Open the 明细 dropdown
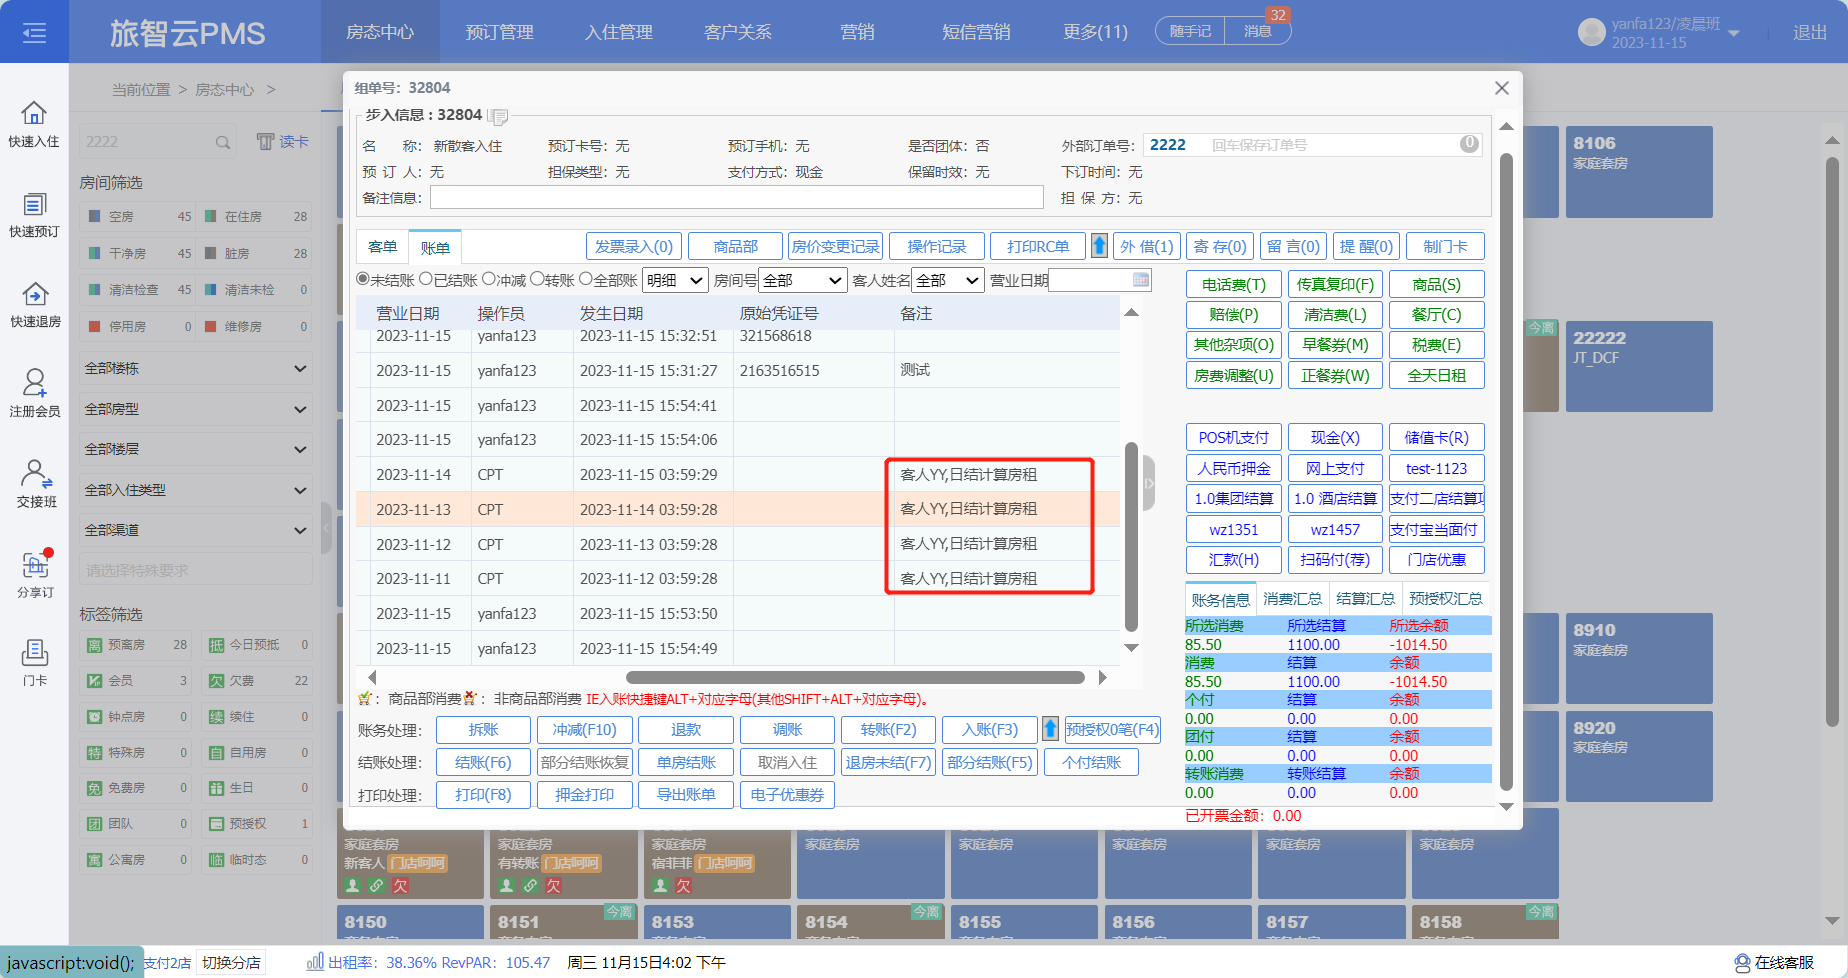 pos(675,281)
